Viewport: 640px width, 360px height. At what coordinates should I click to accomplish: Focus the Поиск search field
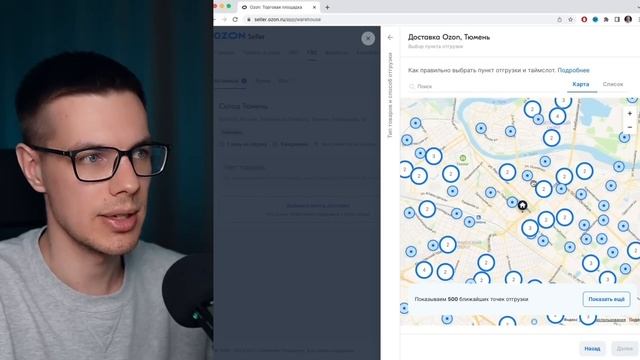[486, 86]
